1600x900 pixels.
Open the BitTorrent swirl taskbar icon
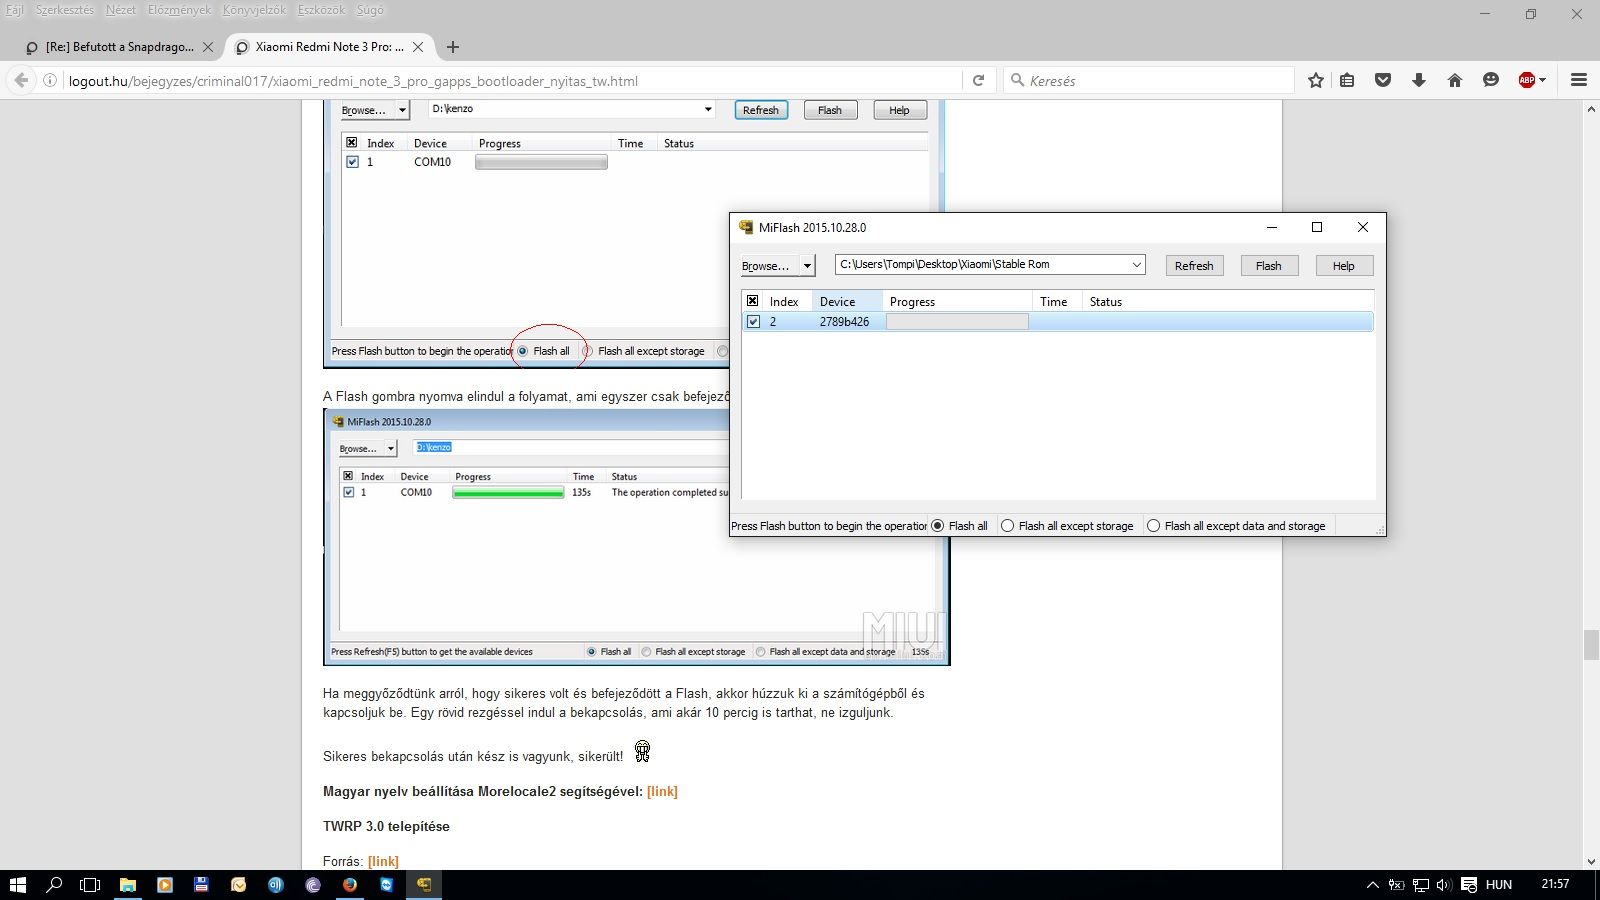(x=313, y=885)
